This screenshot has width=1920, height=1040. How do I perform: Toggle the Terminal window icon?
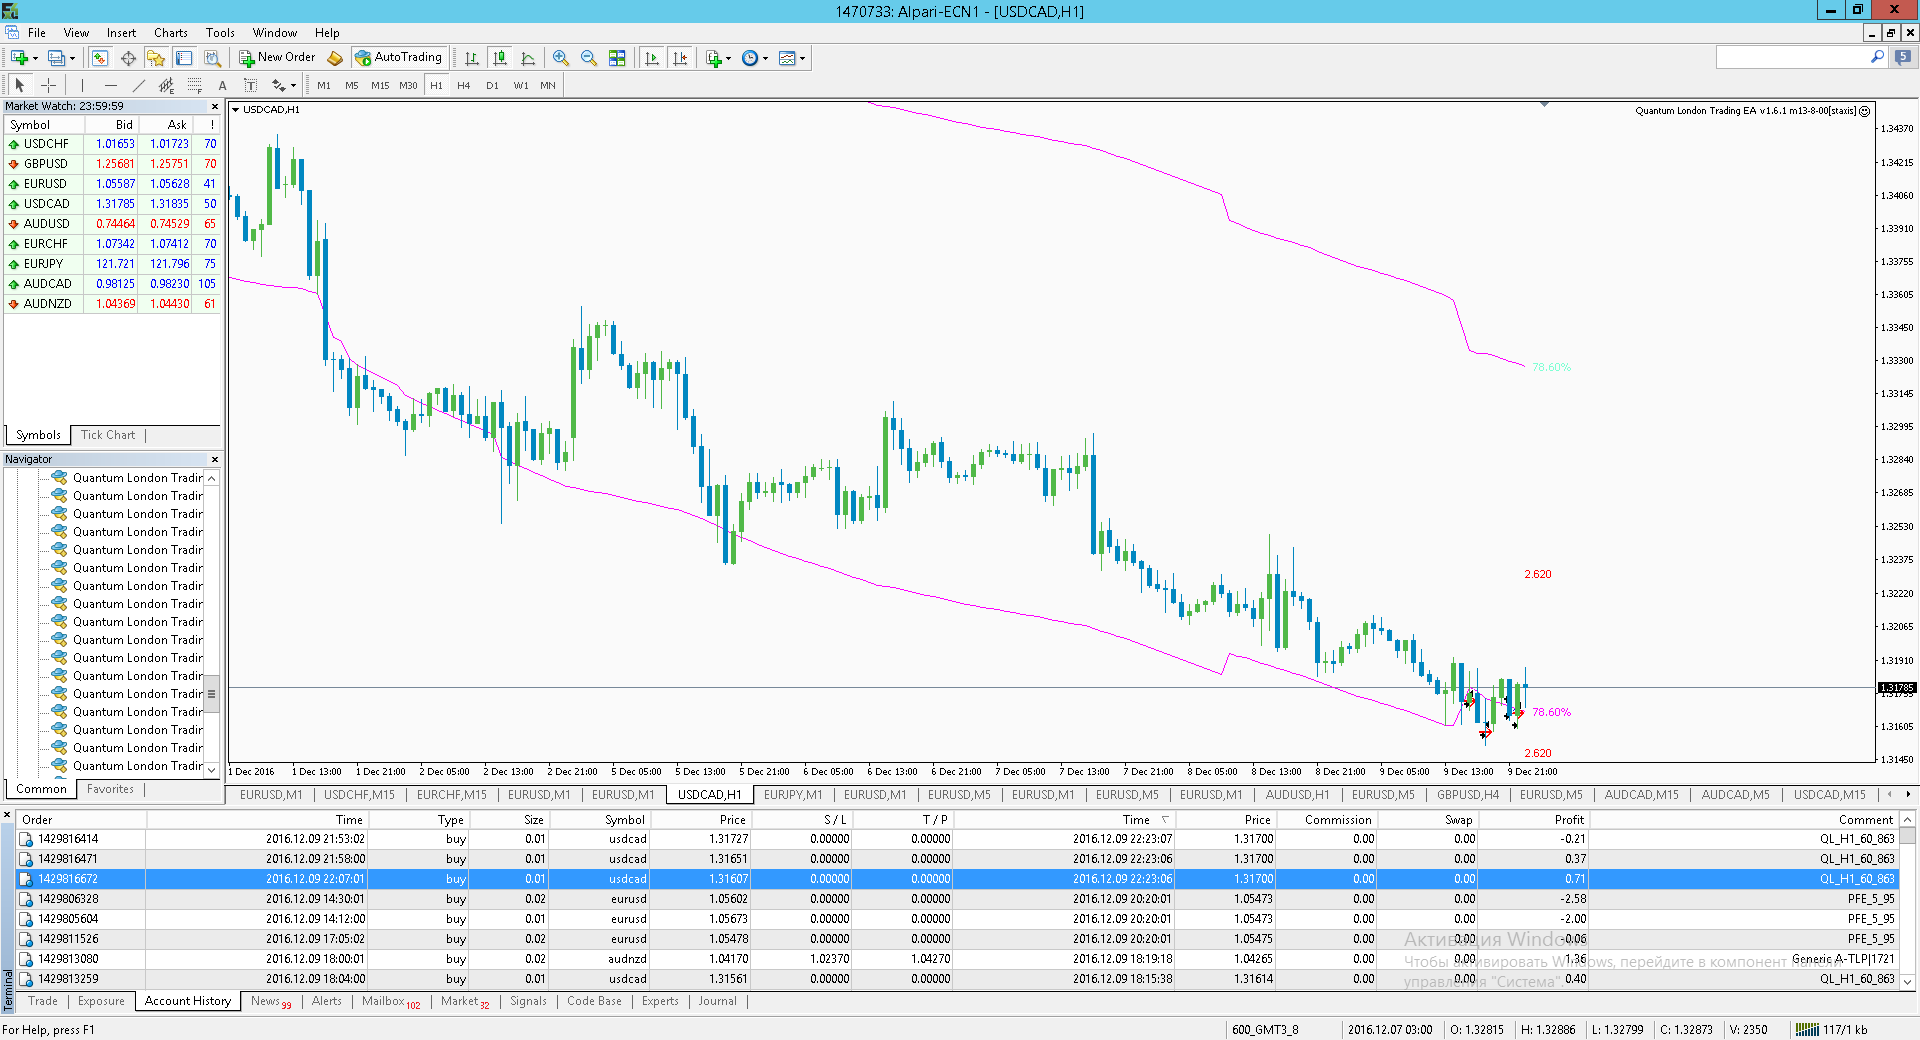(x=184, y=58)
